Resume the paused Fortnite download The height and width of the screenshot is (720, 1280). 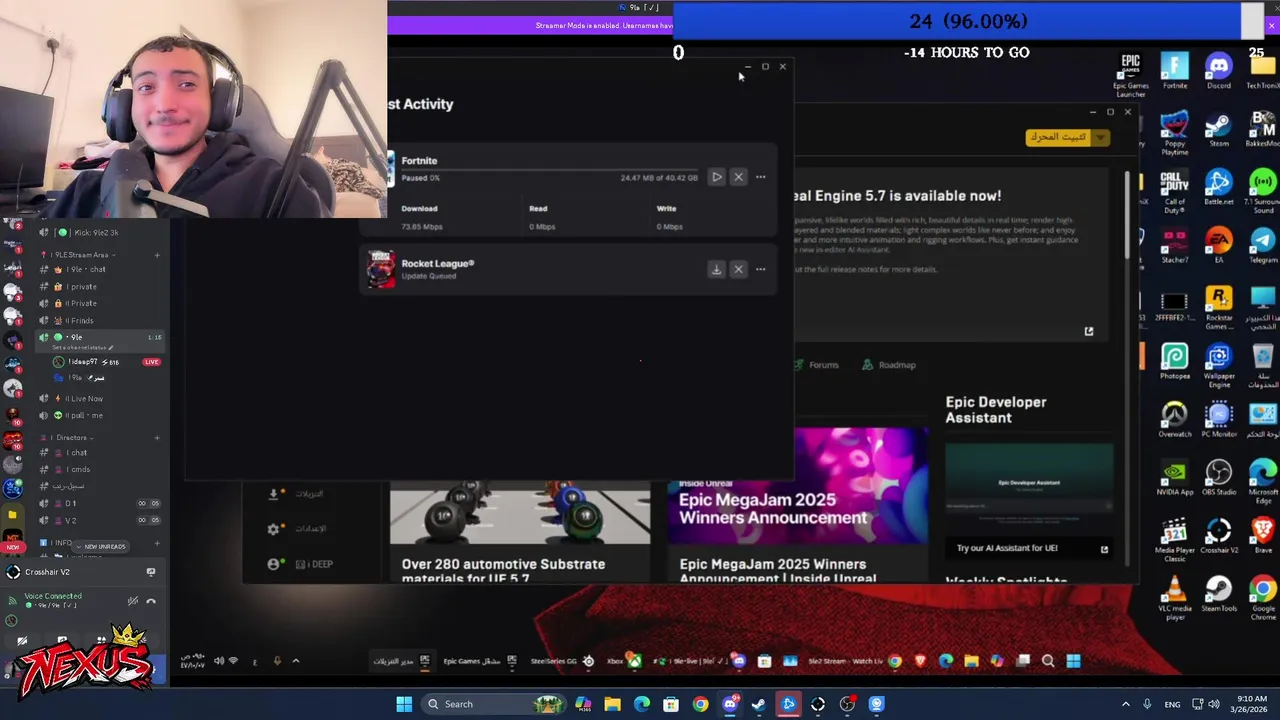click(x=716, y=177)
